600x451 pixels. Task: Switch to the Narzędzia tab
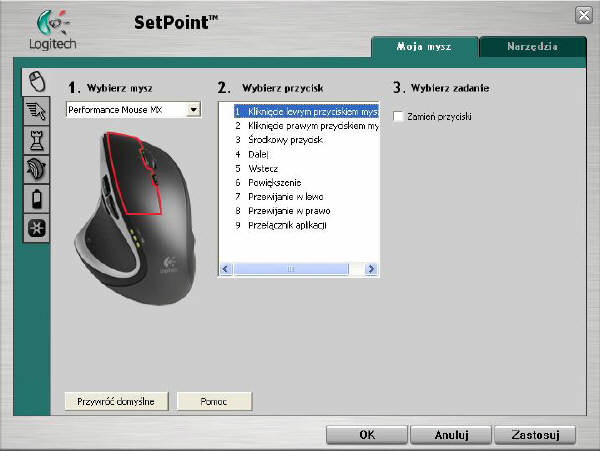(532, 47)
